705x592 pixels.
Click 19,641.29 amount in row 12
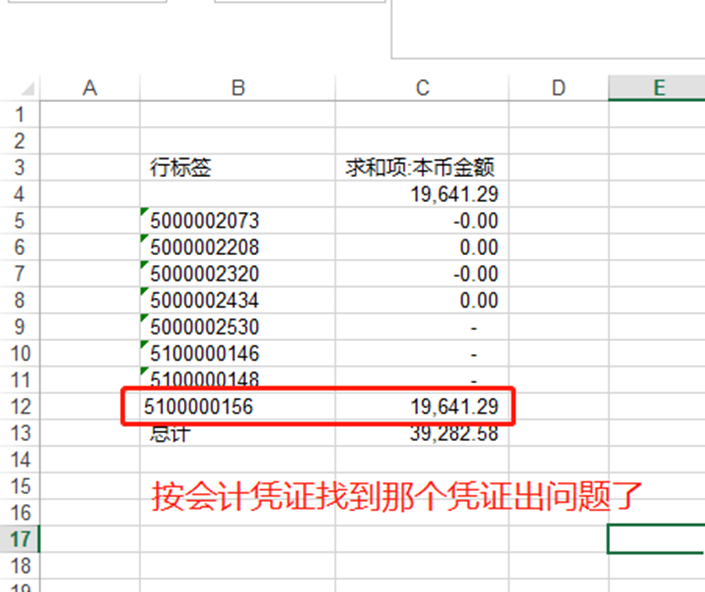[453, 407]
